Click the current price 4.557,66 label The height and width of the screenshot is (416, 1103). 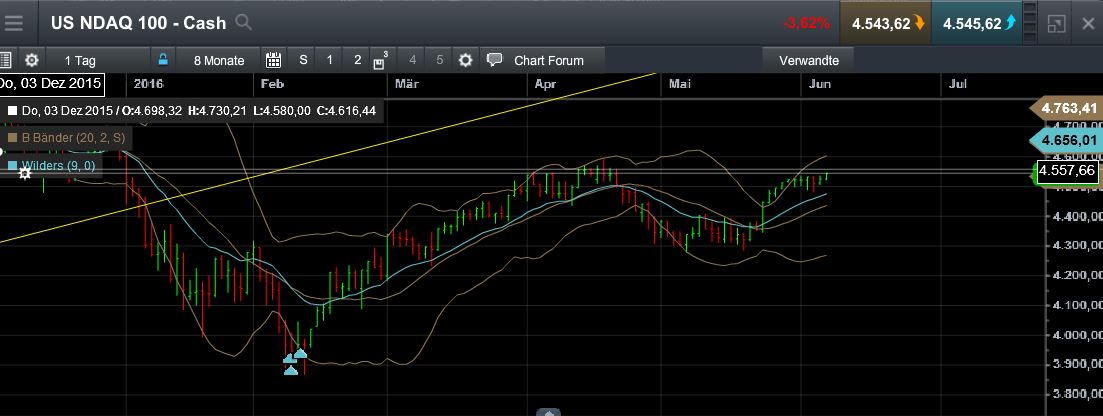pyautogui.click(x=1066, y=171)
